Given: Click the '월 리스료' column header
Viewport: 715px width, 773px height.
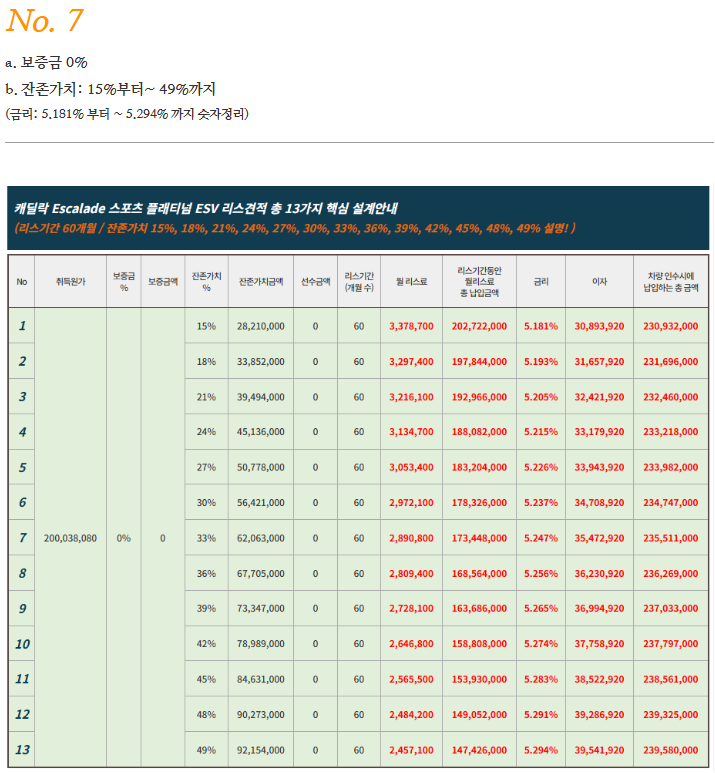Looking at the screenshot, I should (411, 281).
